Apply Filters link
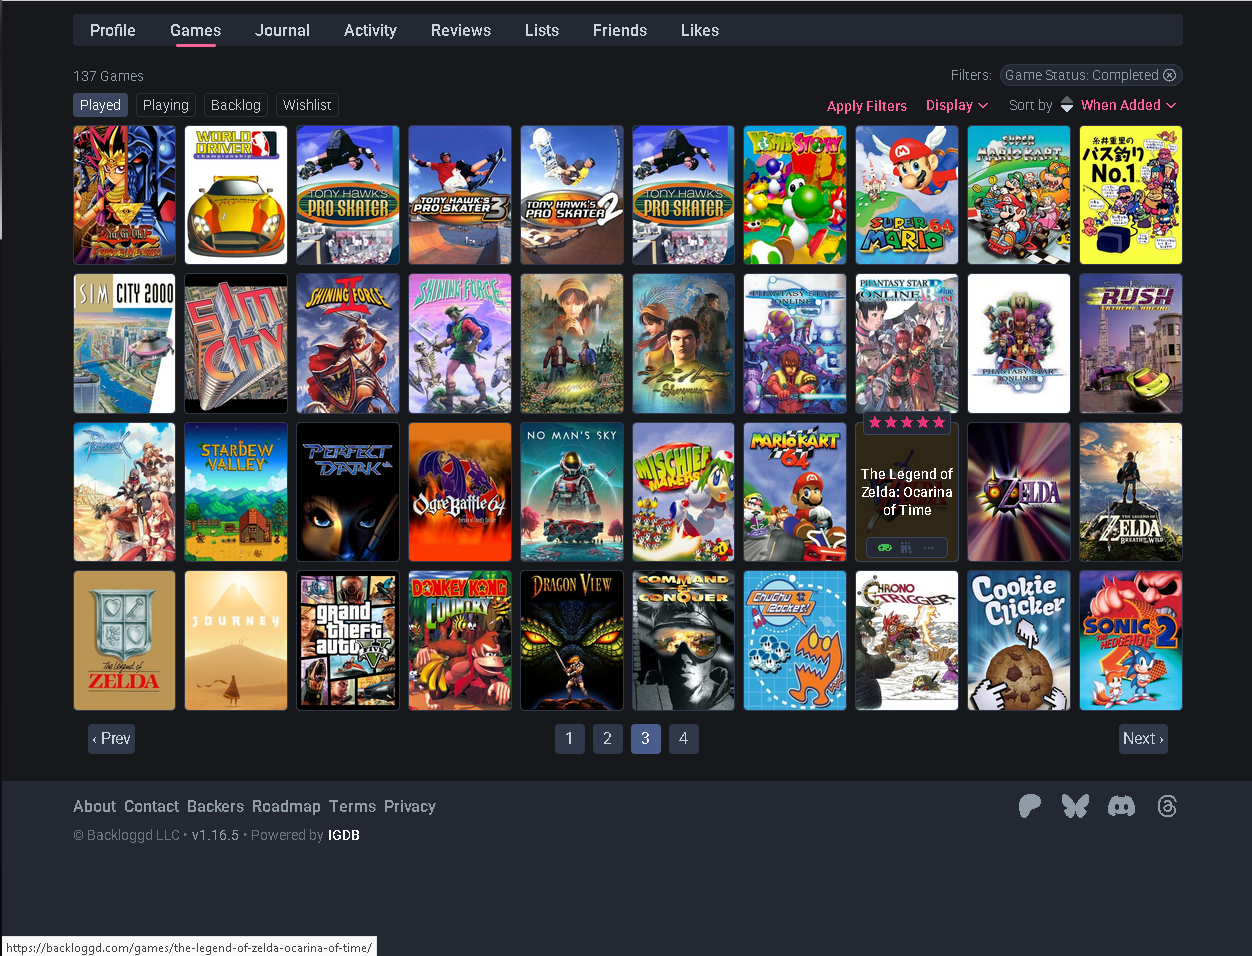Viewport: 1252px width, 956px height. coord(867,106)
